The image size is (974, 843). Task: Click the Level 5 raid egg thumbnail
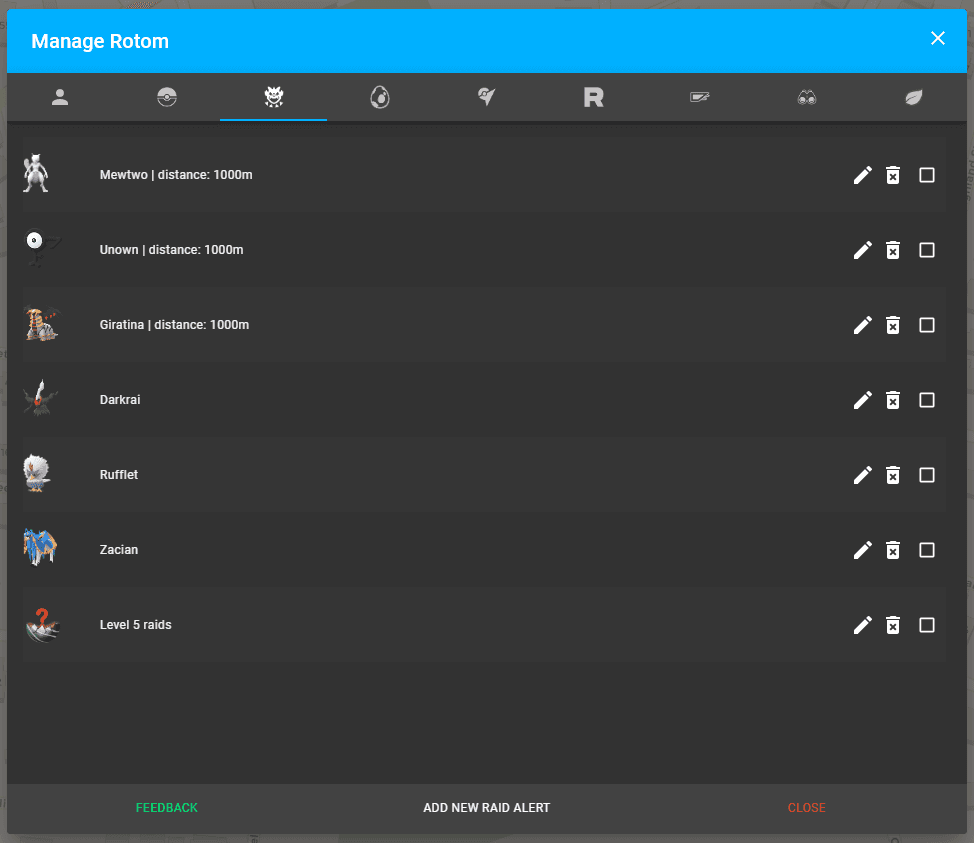pos(42,624)
